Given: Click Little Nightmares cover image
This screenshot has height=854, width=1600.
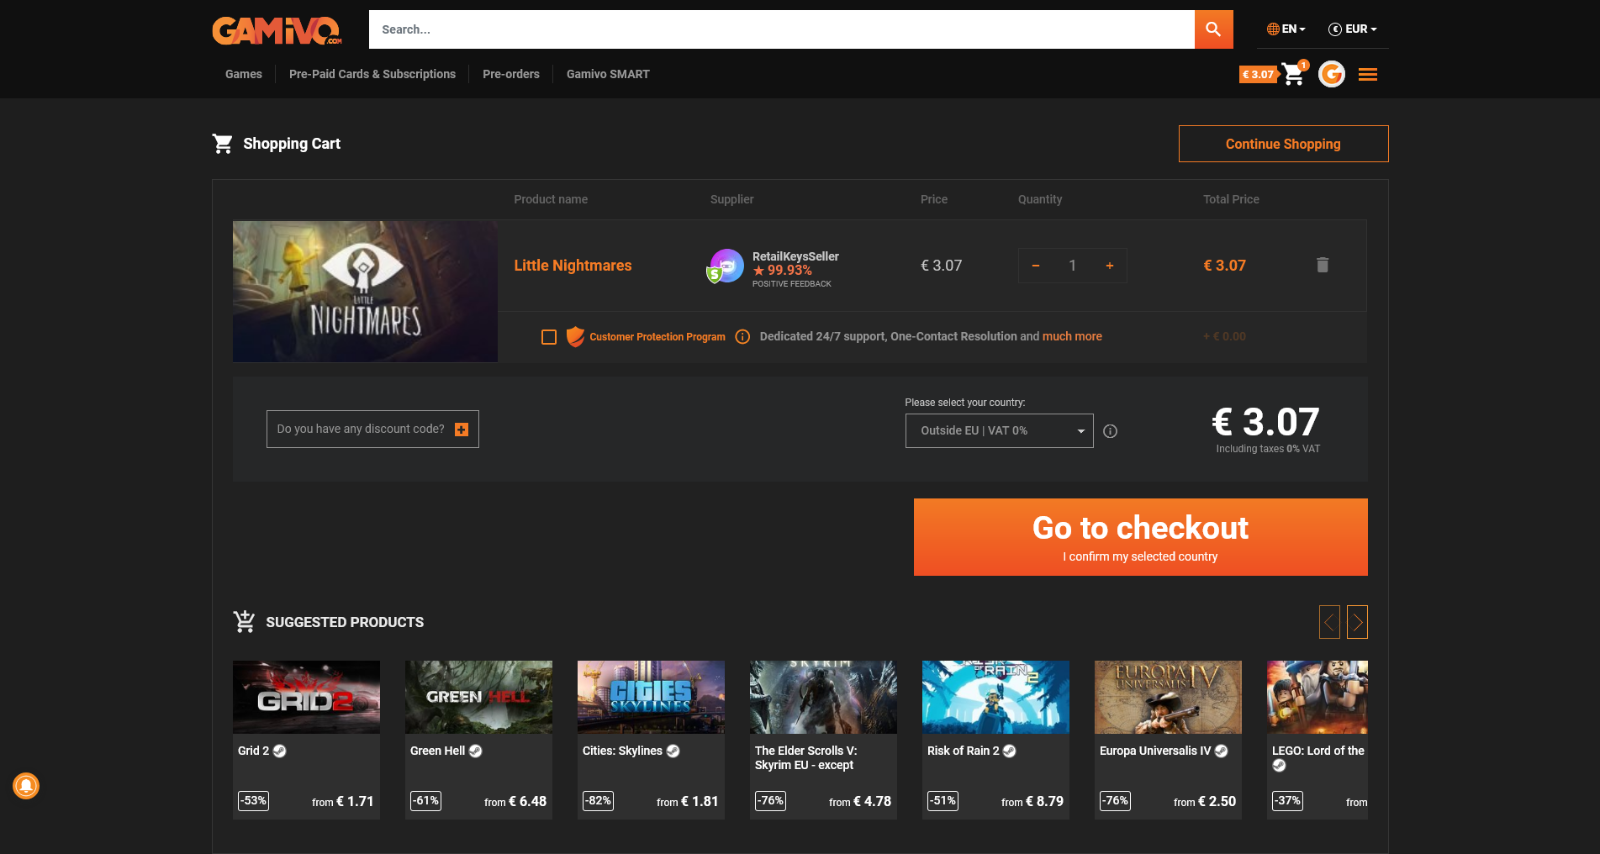Looking at the screenshot, I should 365,291.
